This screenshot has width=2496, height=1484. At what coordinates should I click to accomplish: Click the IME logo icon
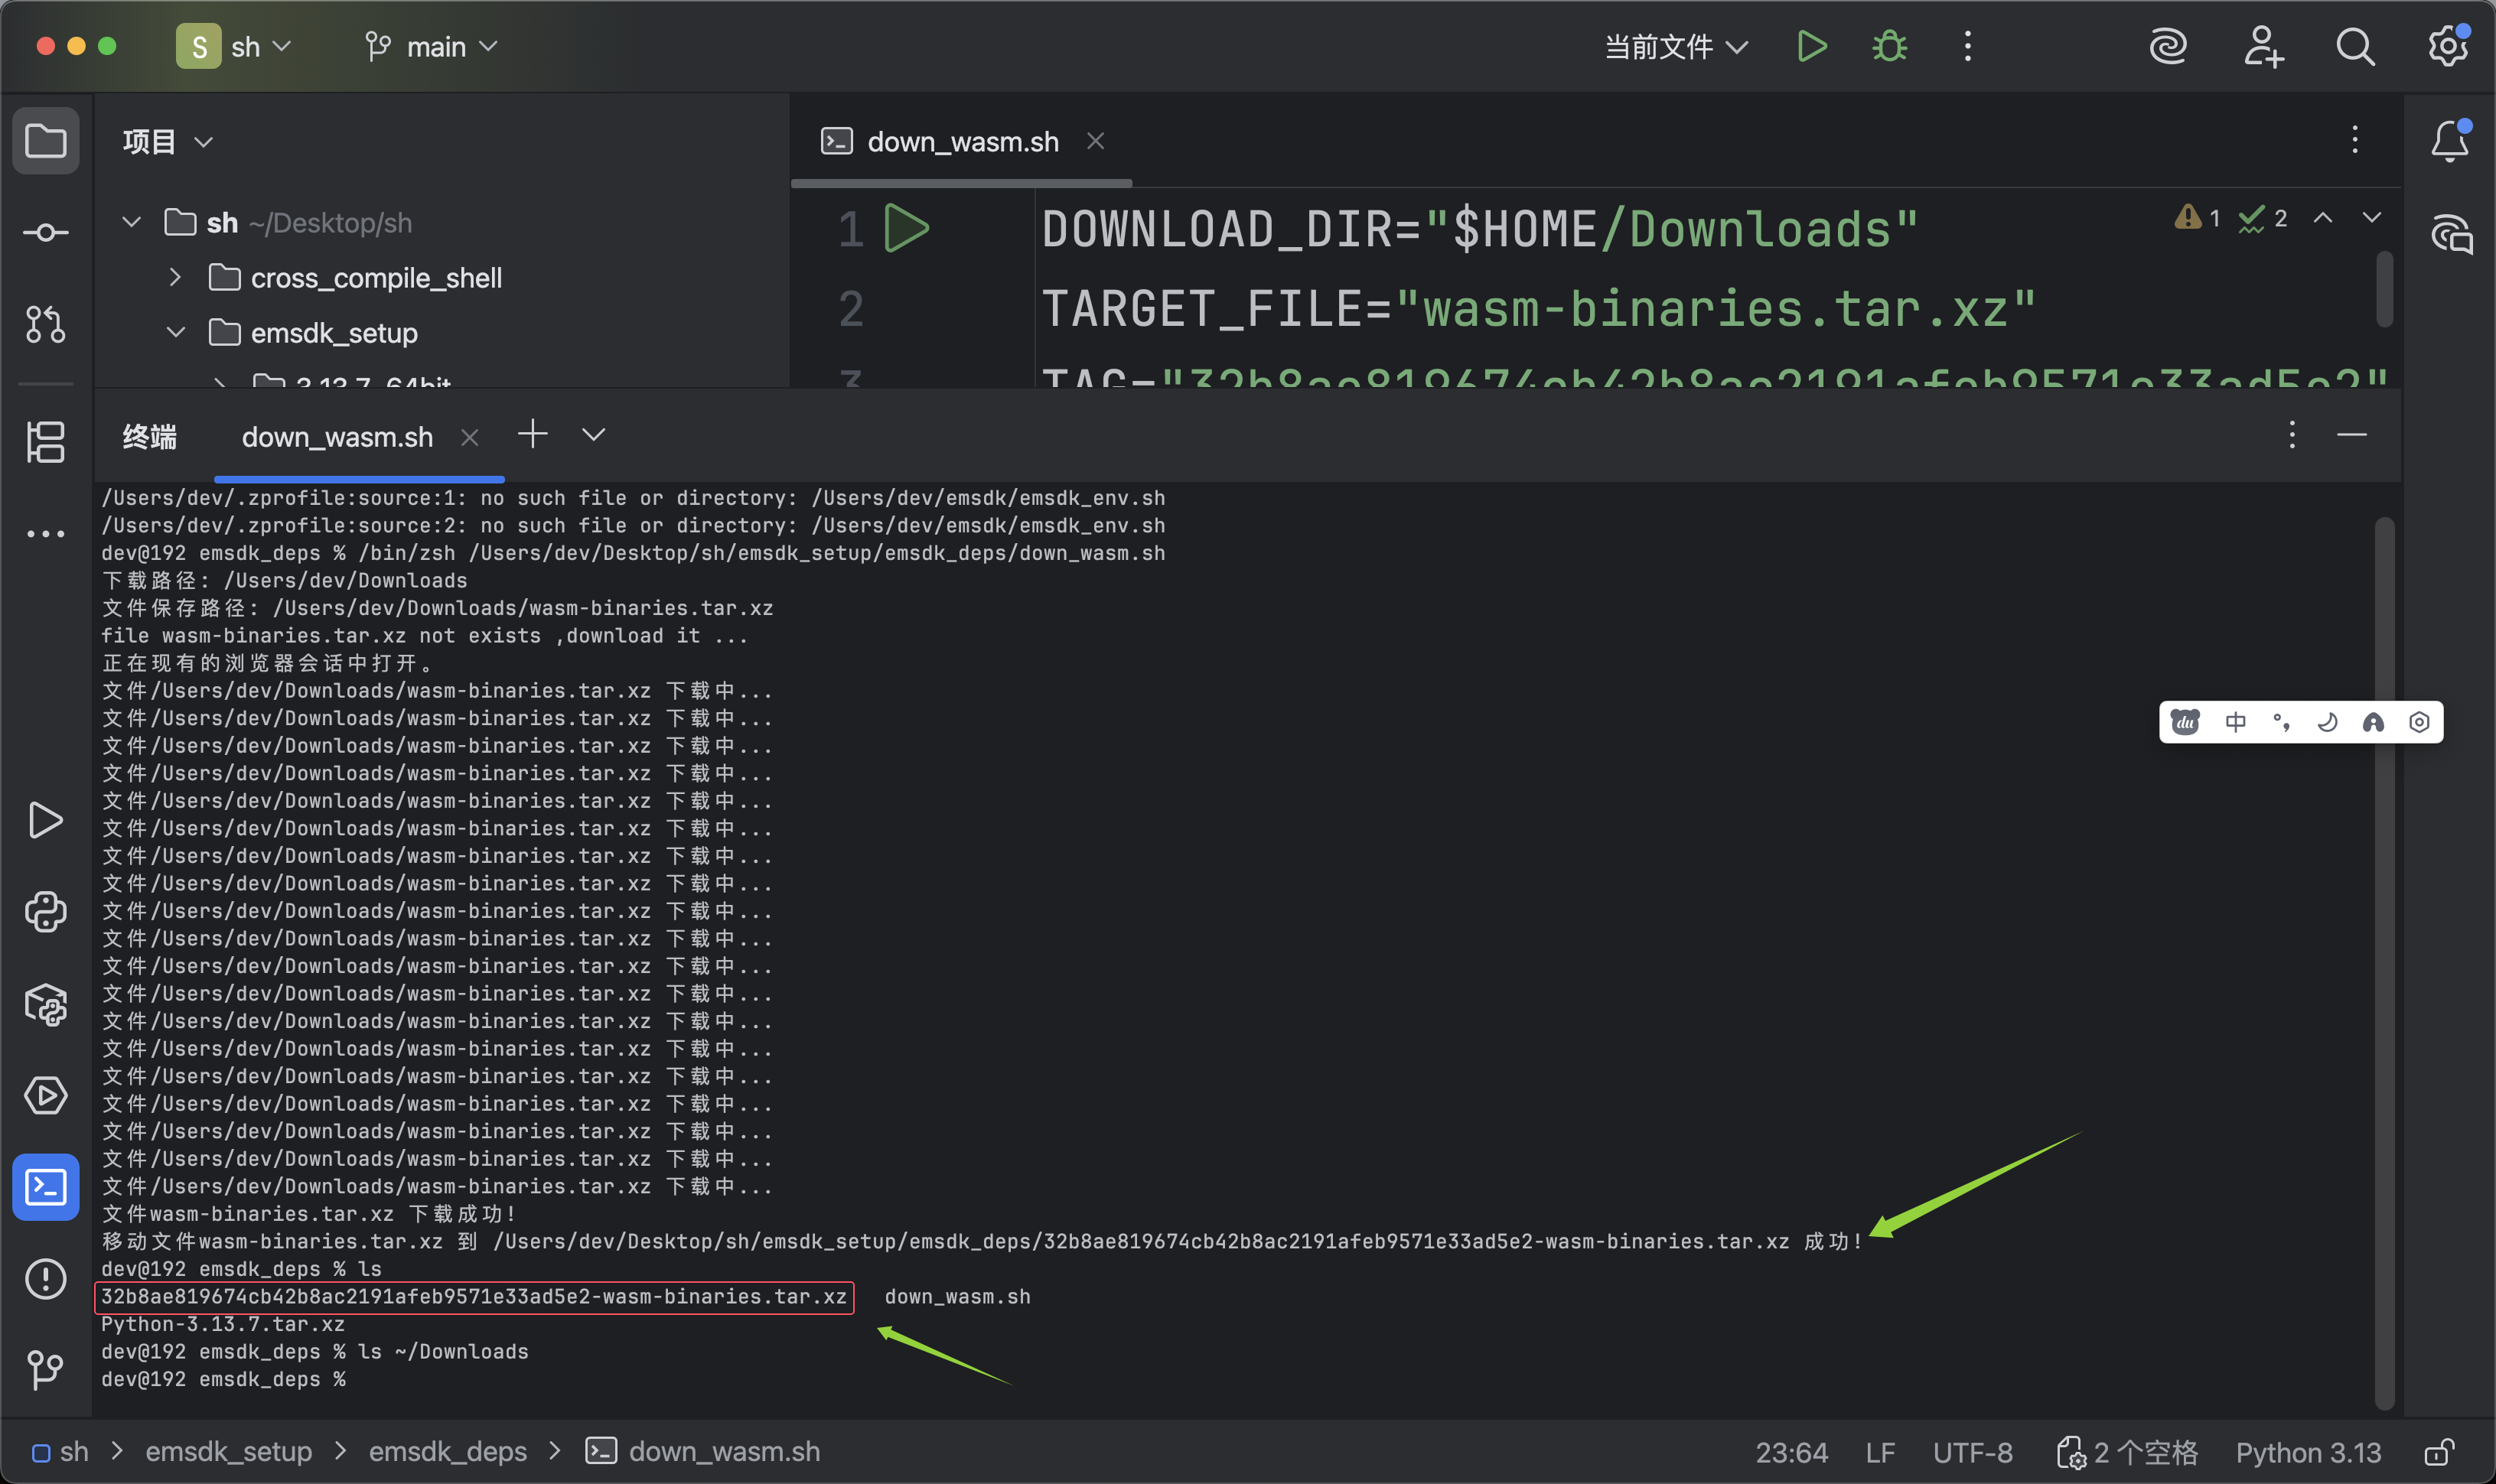(2186, 722)
